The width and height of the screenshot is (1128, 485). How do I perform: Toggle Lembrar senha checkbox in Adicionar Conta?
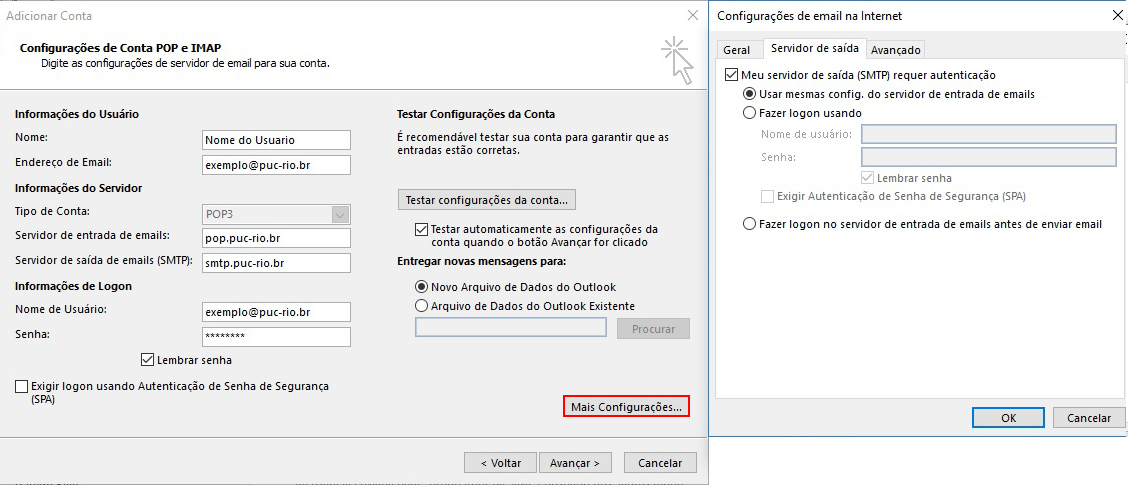pyautogui.click(x=148, y=360)
